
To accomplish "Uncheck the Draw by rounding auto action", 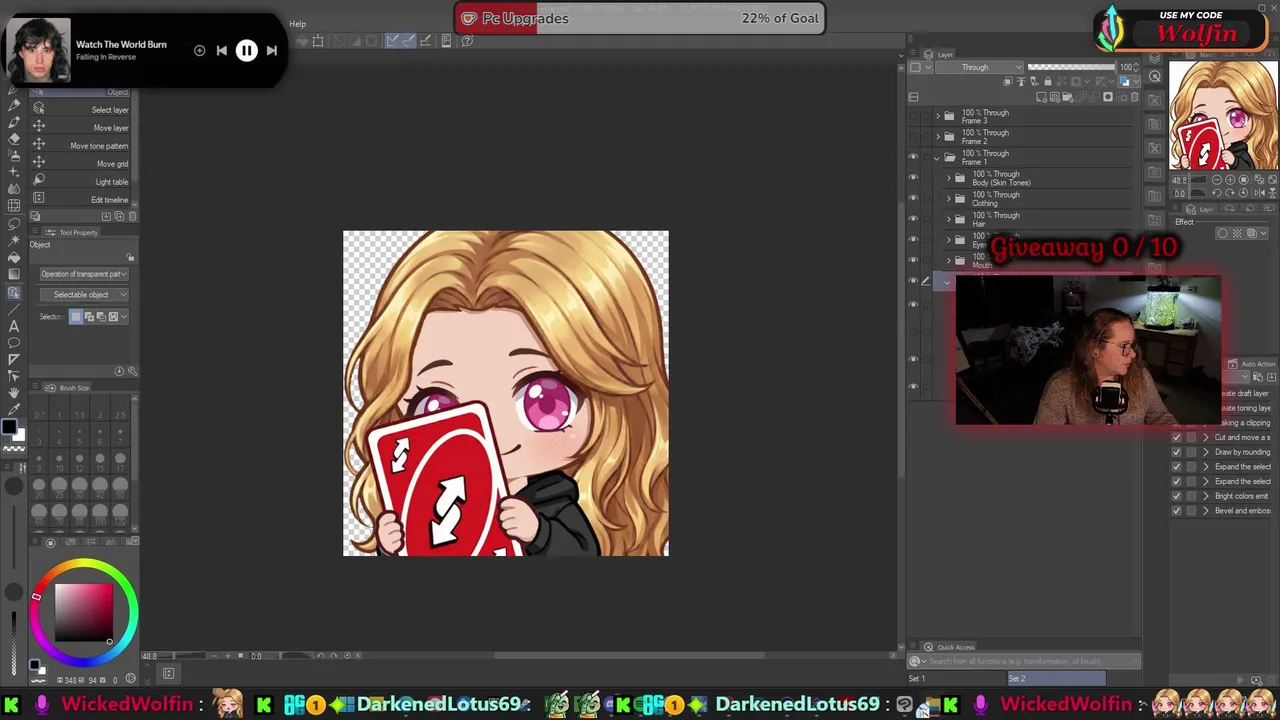I will [x=1176, y=452].
